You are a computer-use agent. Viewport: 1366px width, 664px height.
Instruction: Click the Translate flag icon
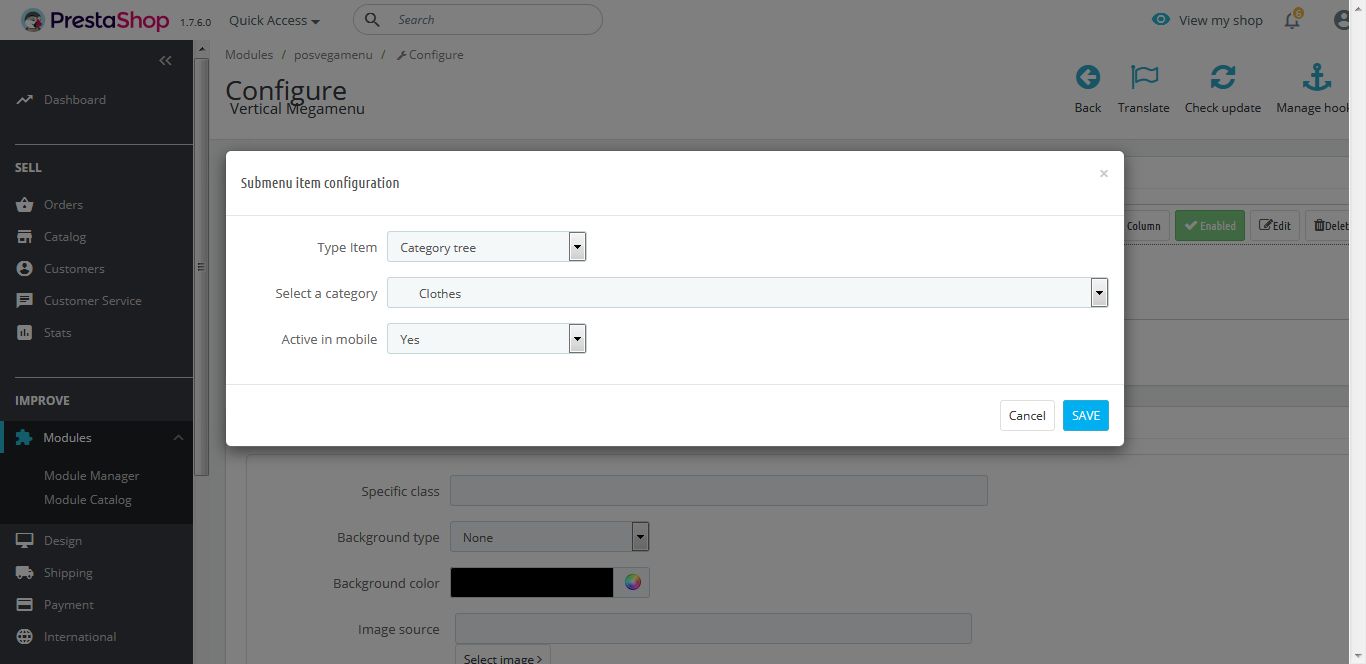click(1143, 78)
